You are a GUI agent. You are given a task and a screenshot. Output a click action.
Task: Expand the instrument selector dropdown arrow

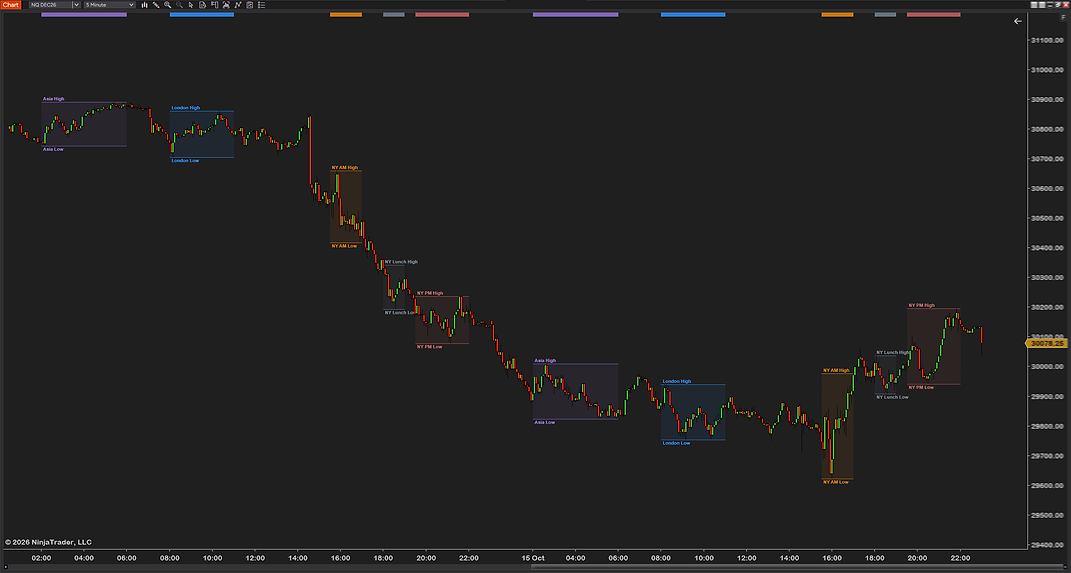tap(76, 5)
